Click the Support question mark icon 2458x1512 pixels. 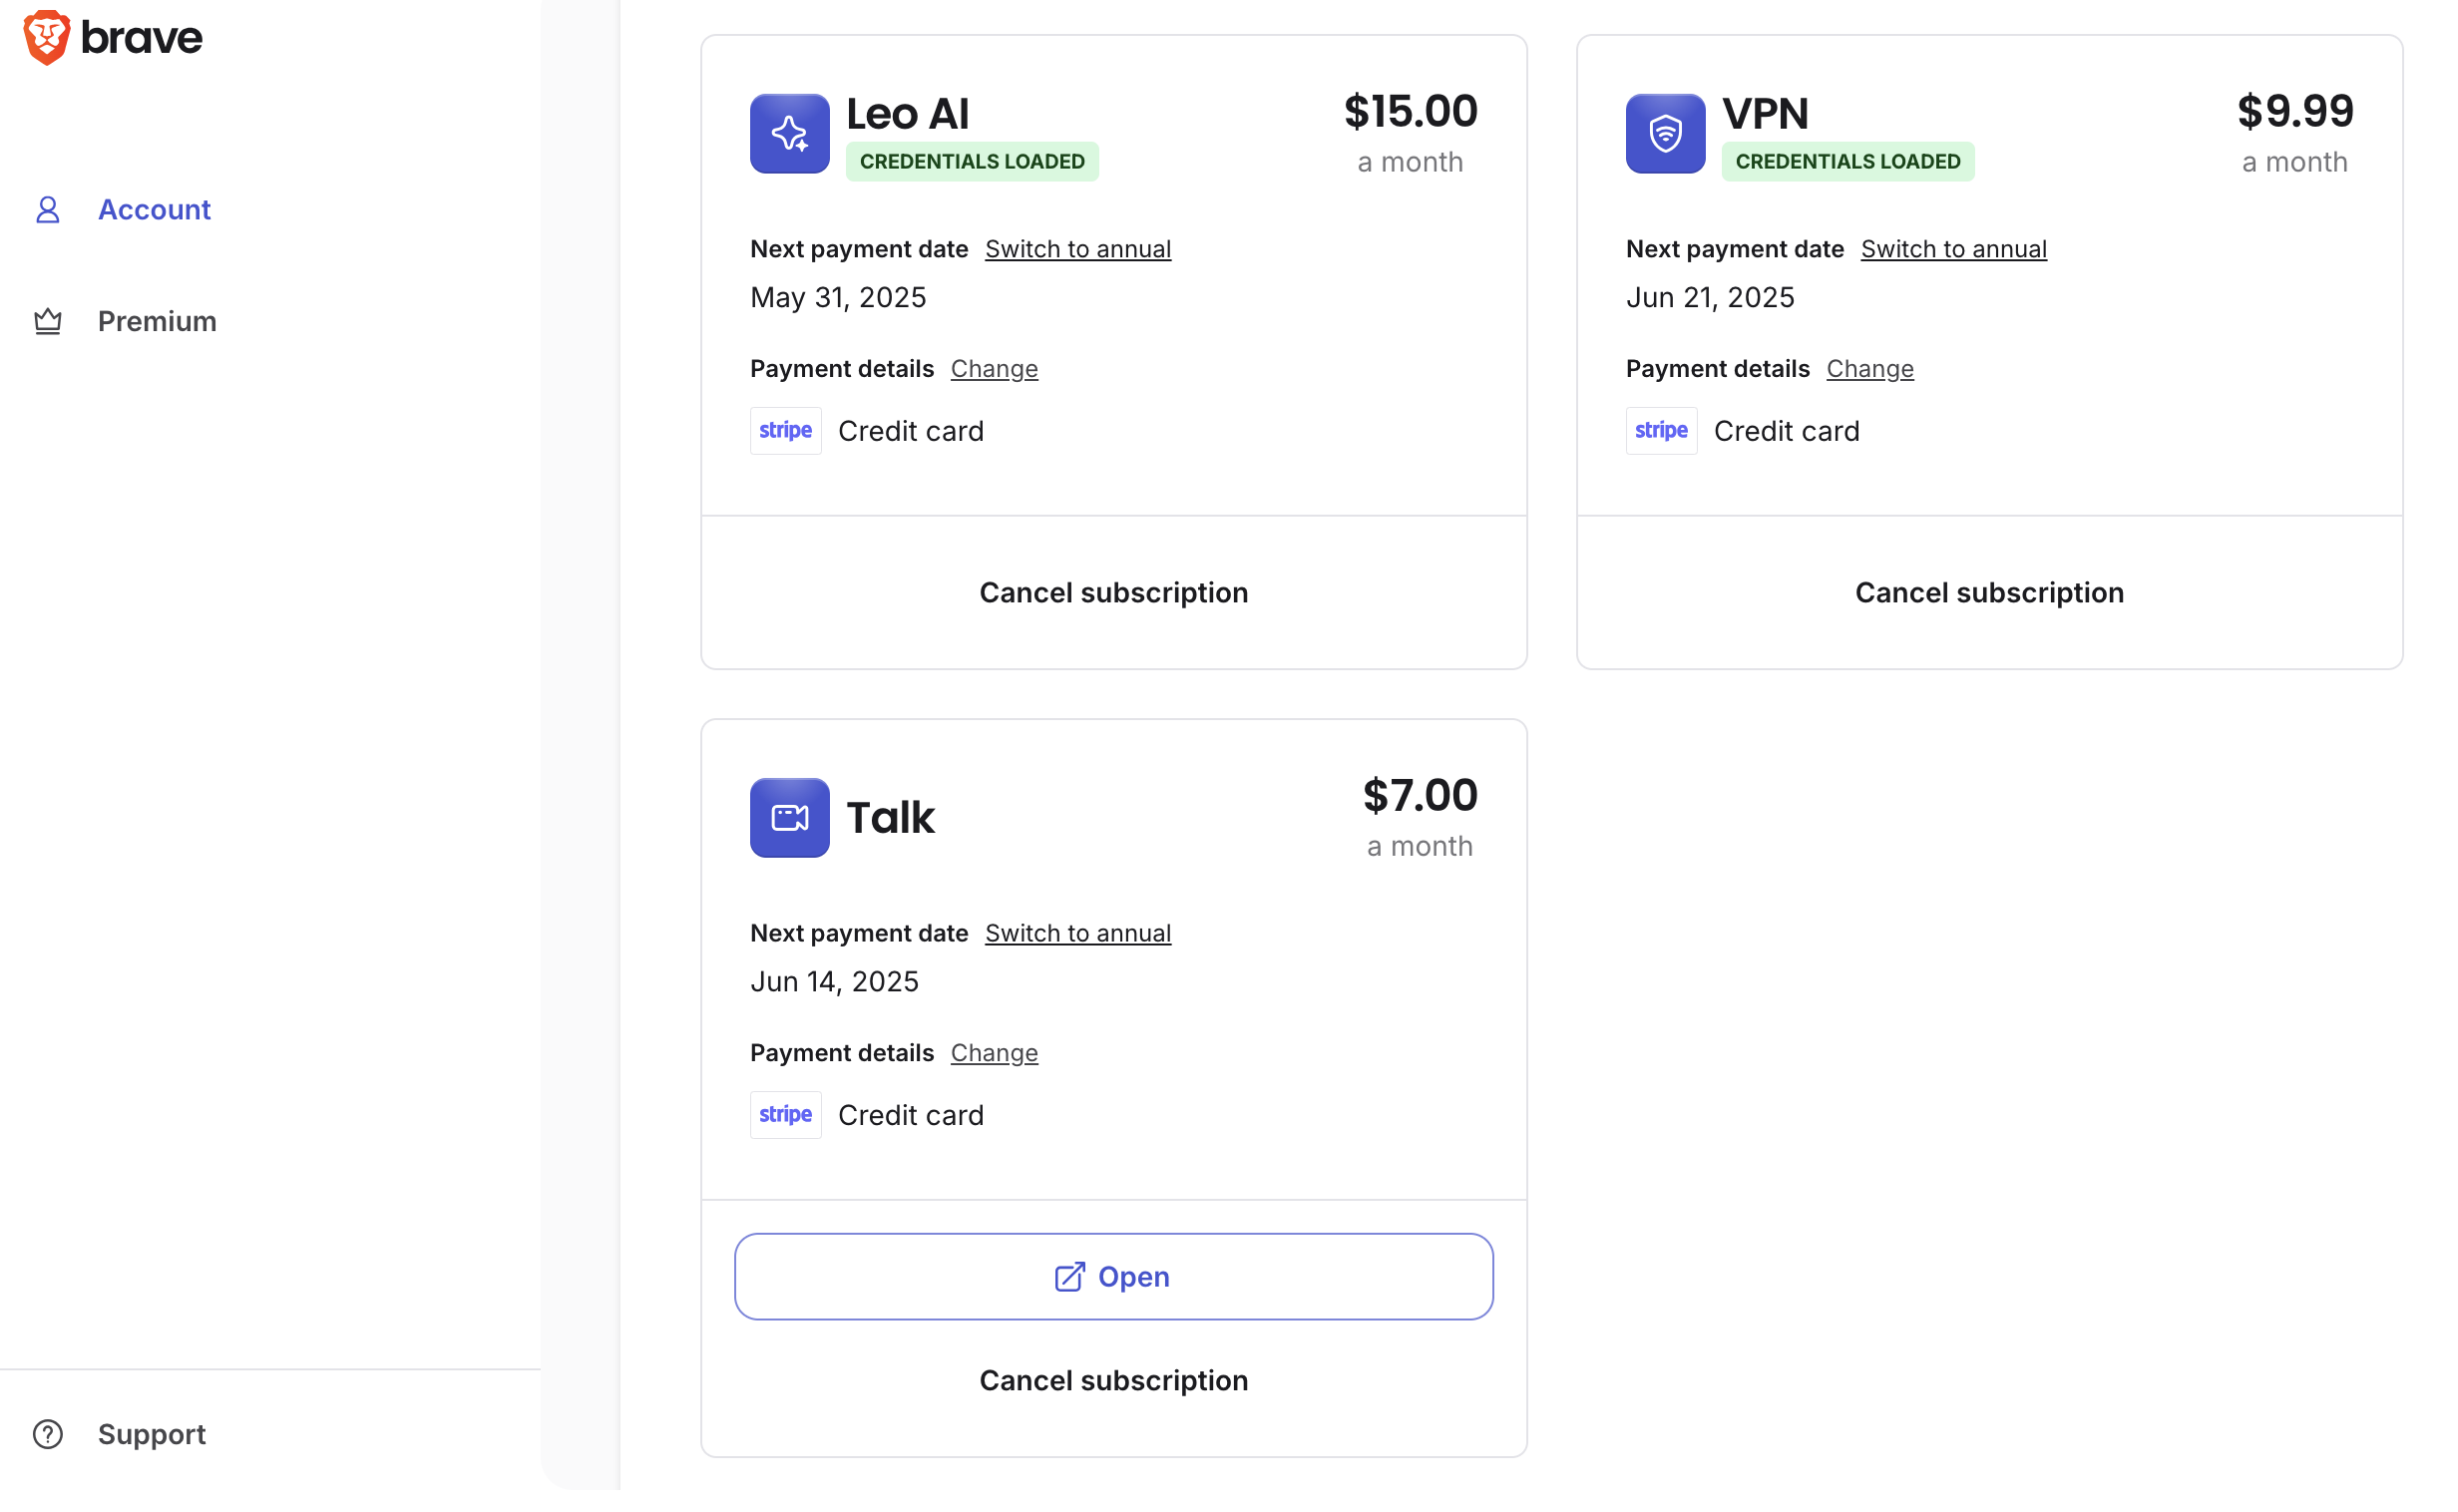[48, 1435]
